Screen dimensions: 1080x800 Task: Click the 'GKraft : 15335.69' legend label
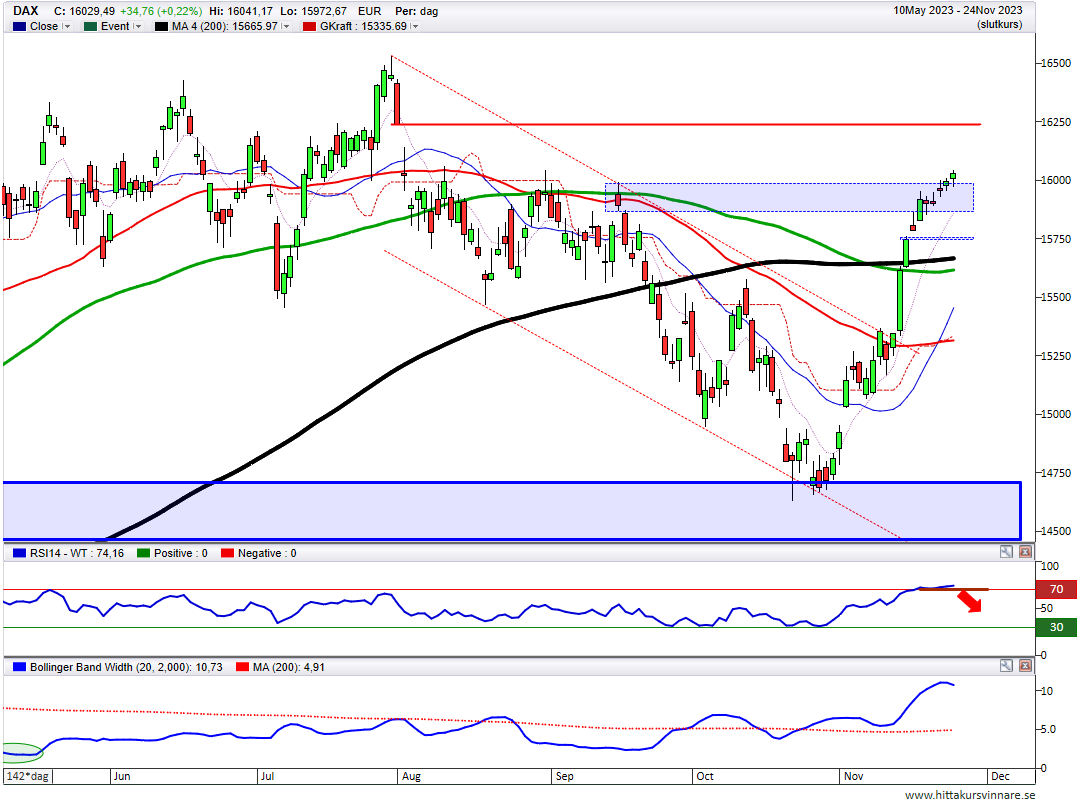363,26
